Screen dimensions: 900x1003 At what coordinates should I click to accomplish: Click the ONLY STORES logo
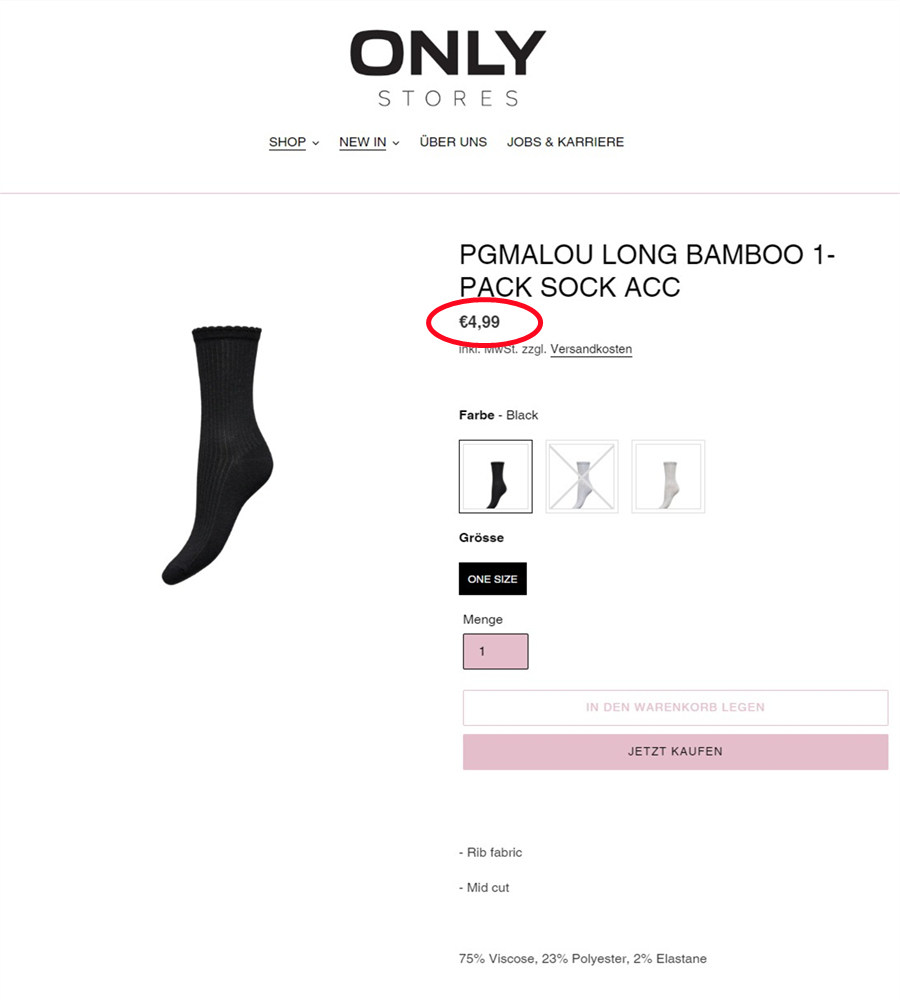448,68
